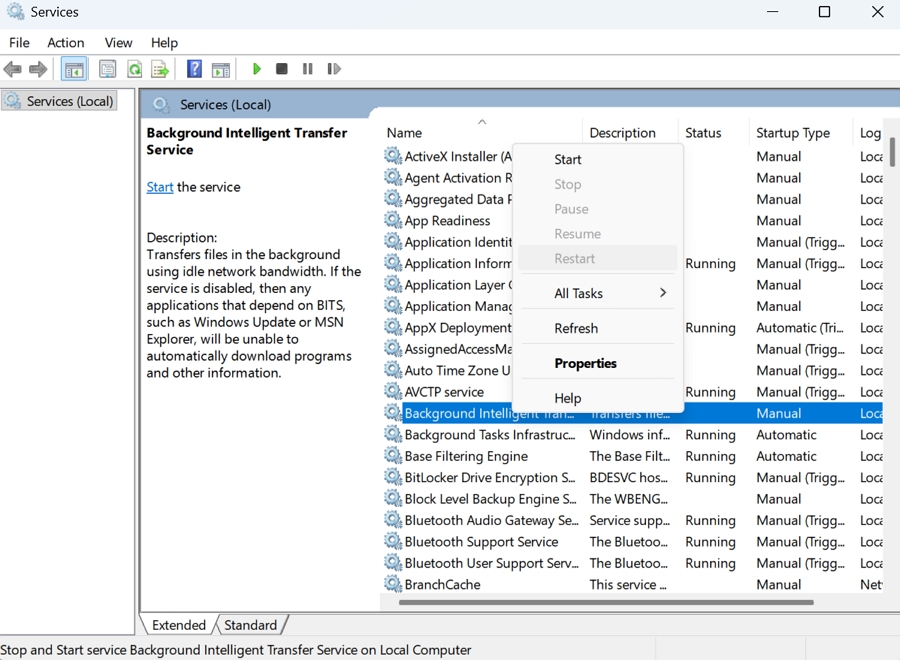
Task: Choose Start in the context menu
Action: click(568, 159)
